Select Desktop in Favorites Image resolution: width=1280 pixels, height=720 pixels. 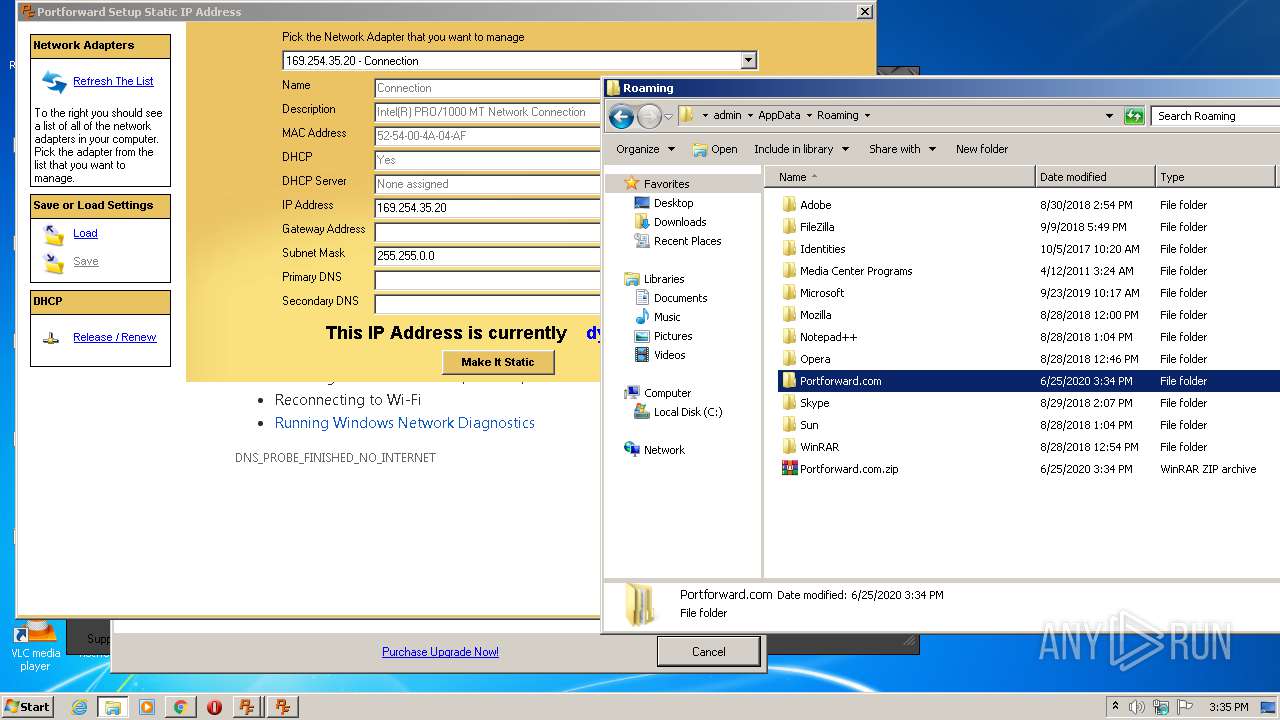tap(673, 203)
